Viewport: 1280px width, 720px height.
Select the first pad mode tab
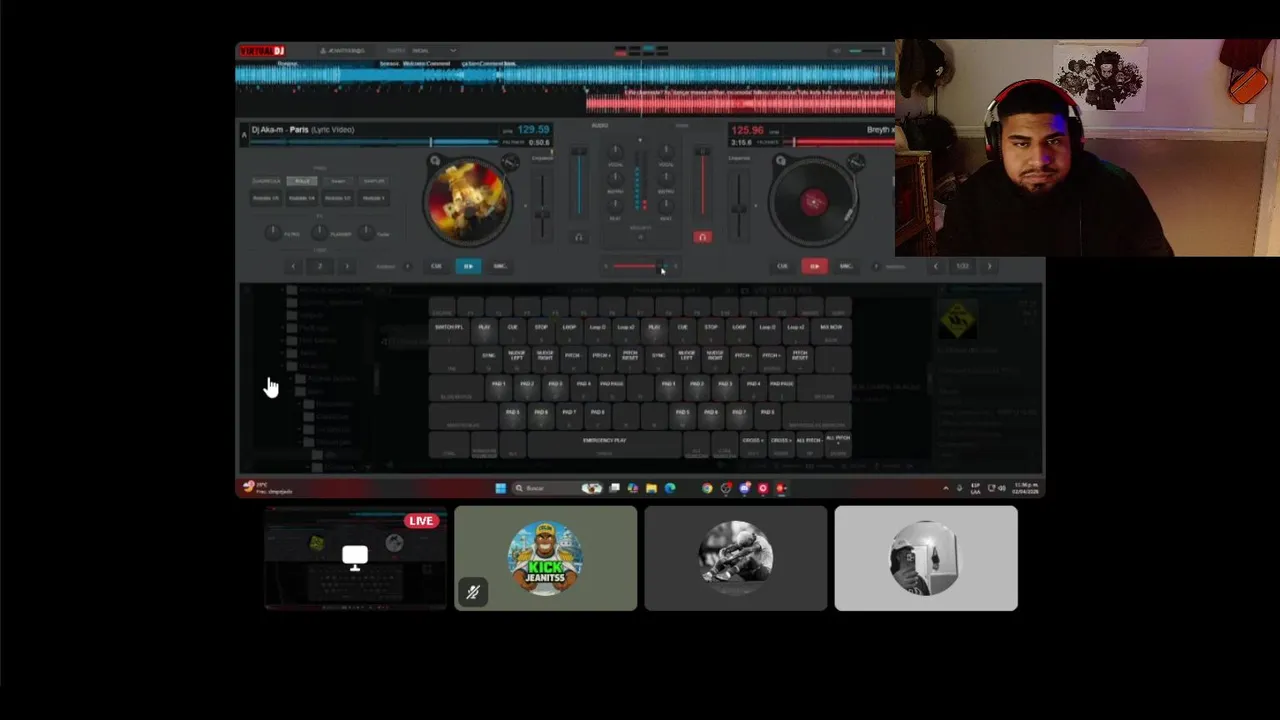(266, 181)
